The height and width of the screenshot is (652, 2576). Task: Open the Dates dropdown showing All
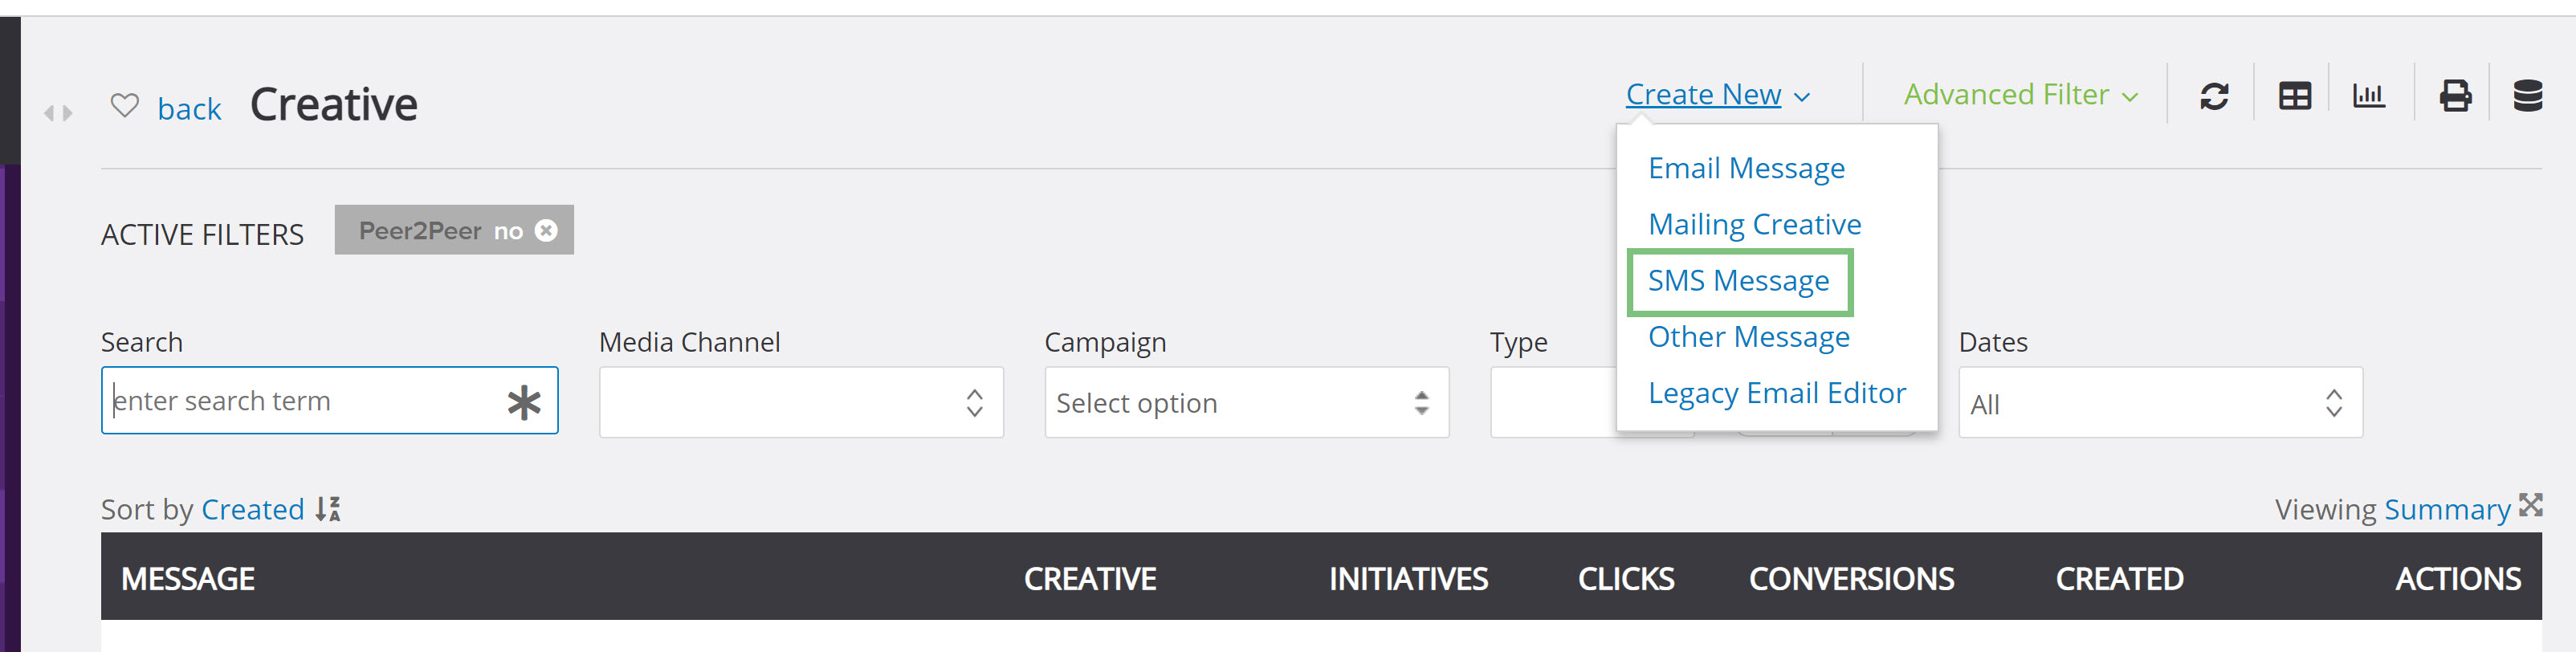point(2160,402)
